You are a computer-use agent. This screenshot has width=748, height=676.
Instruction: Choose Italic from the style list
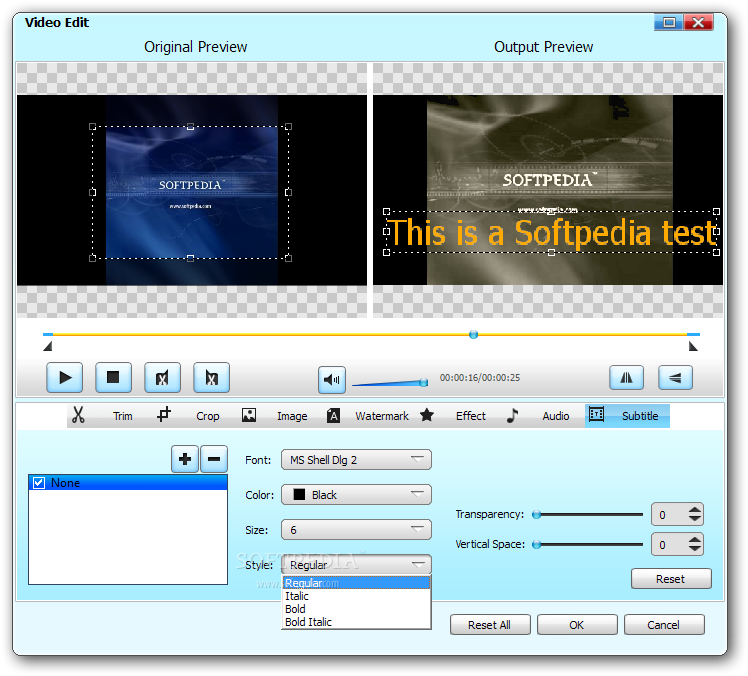coord(356,596)
